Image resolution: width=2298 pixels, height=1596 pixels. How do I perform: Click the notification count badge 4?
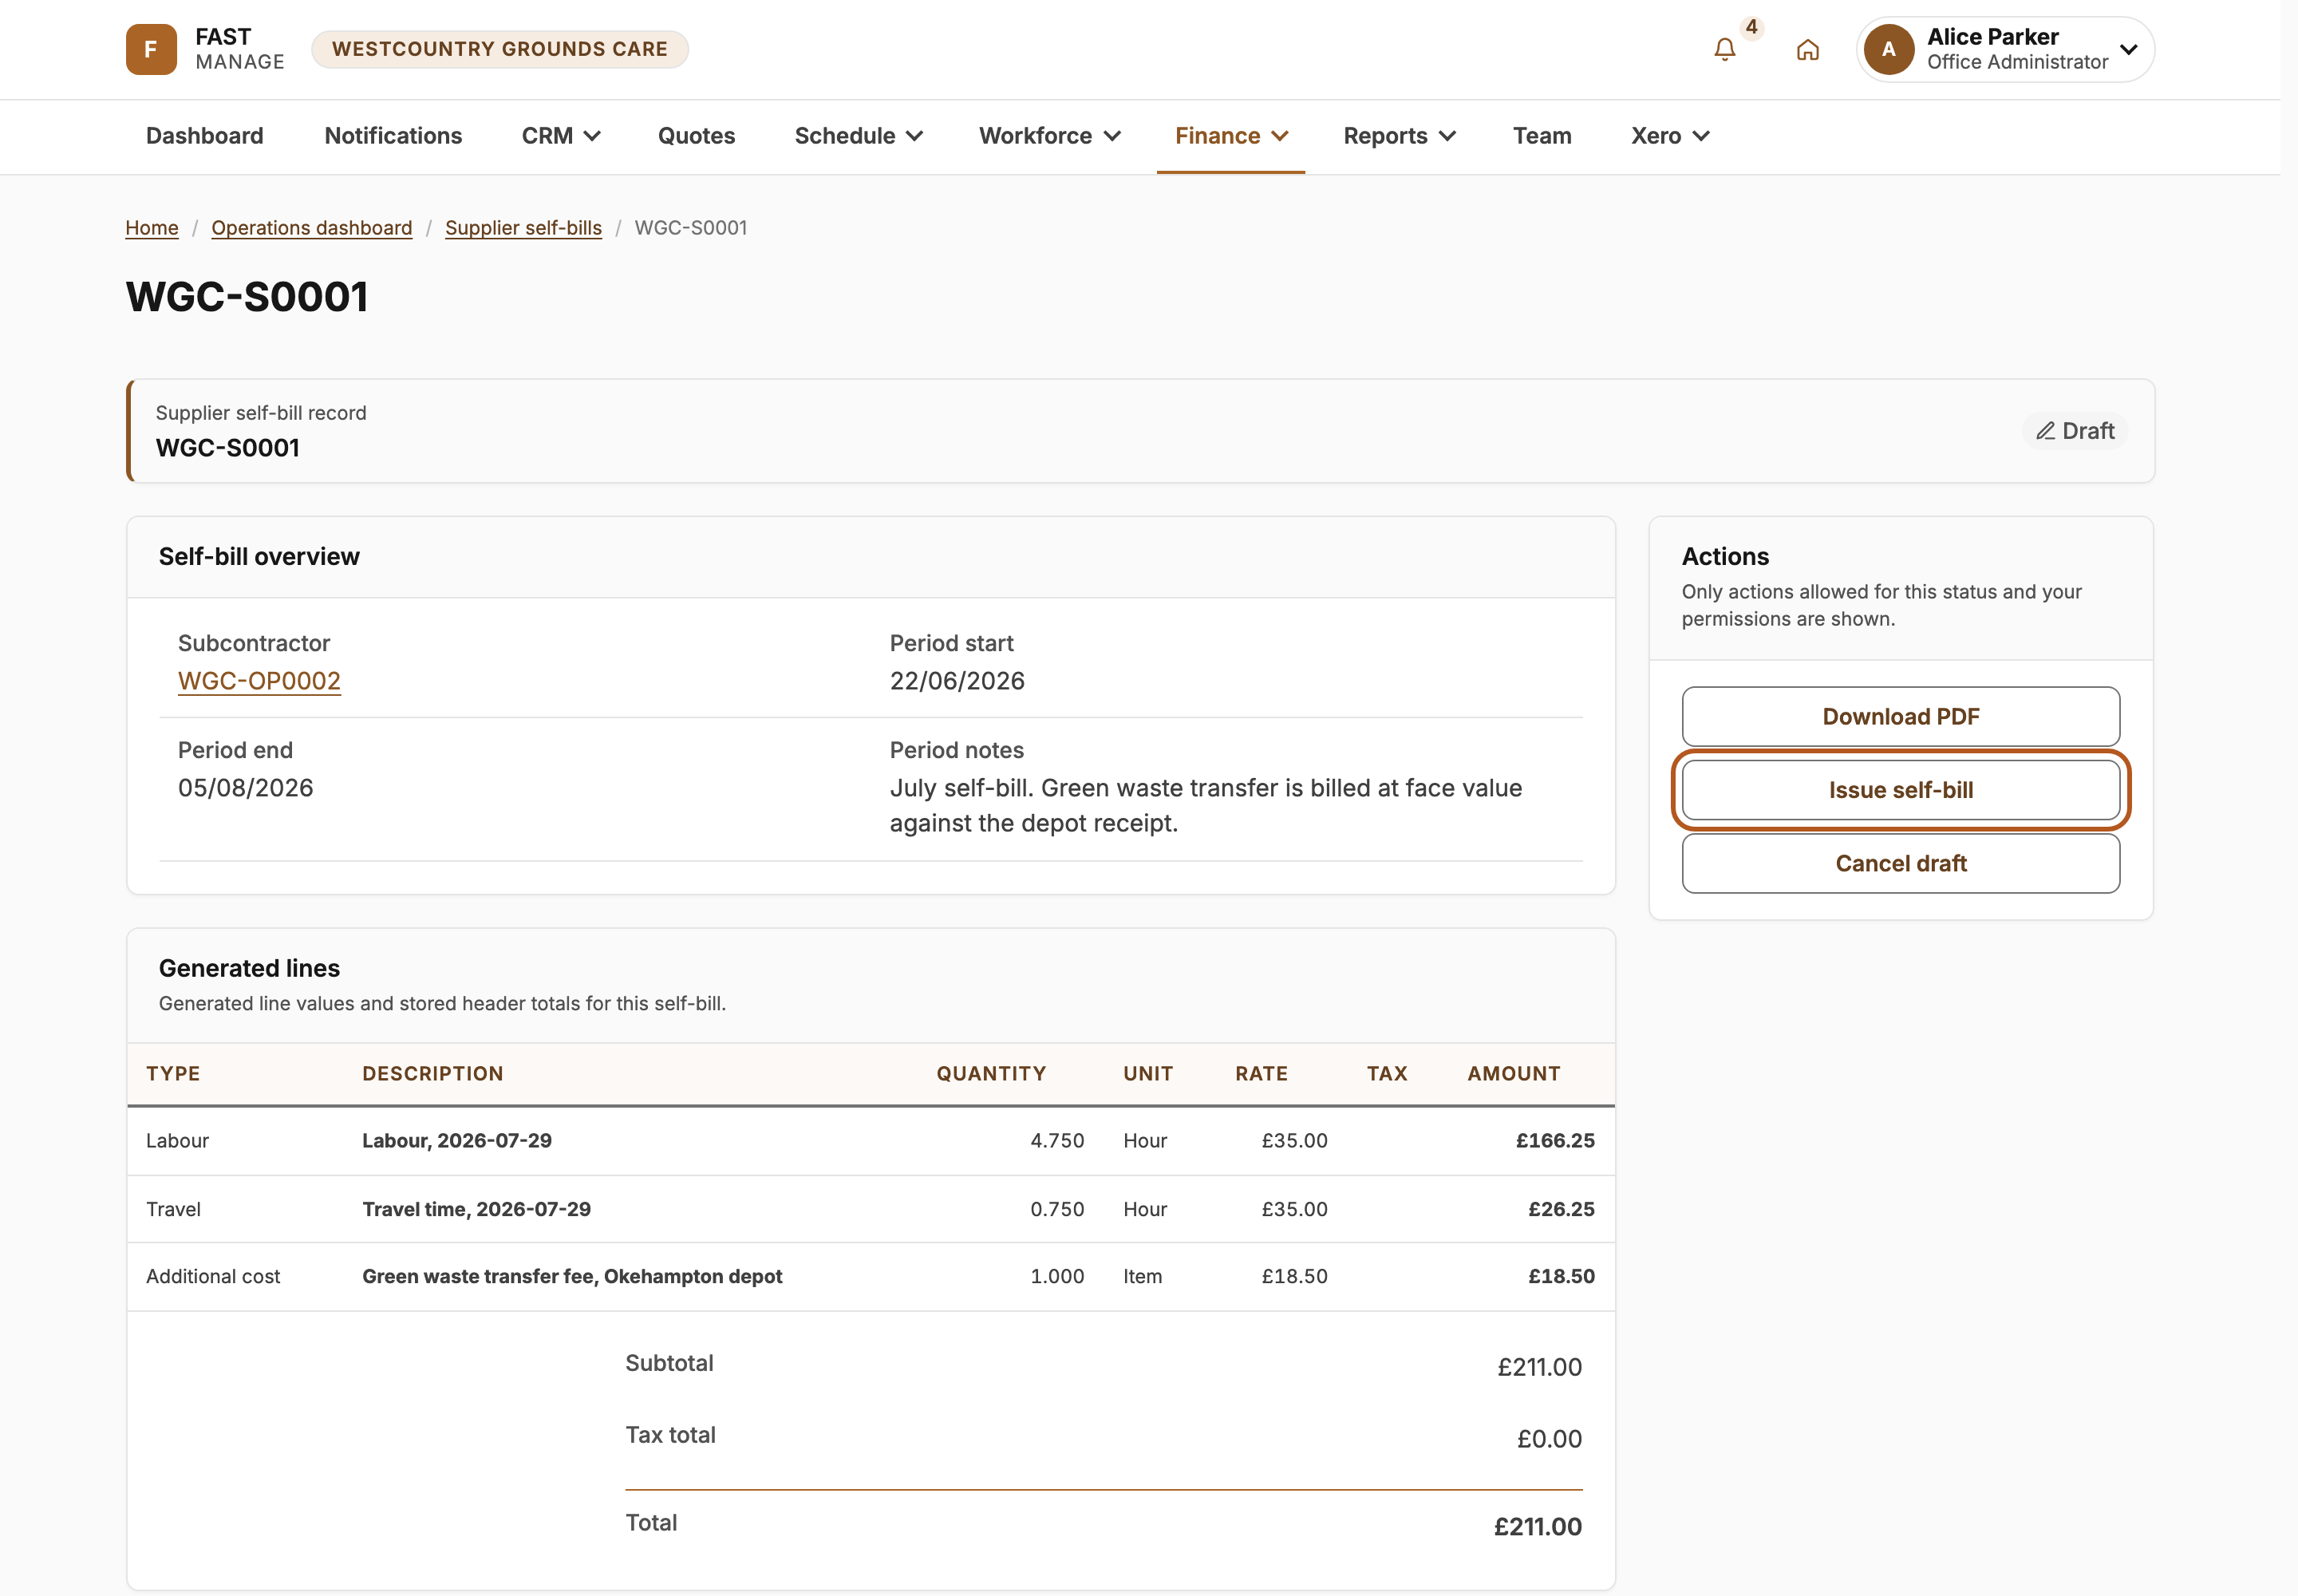click(1751, 27)
